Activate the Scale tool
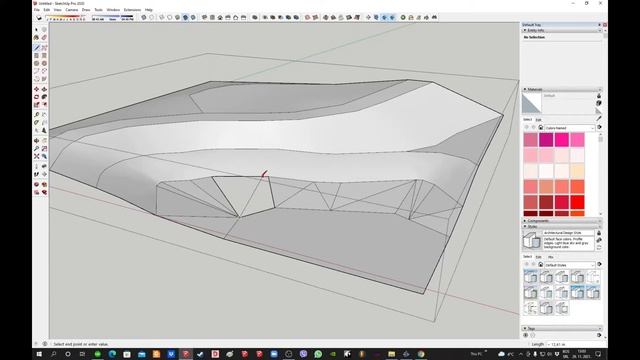Screen dimensions: 640x360 [36, 104]
